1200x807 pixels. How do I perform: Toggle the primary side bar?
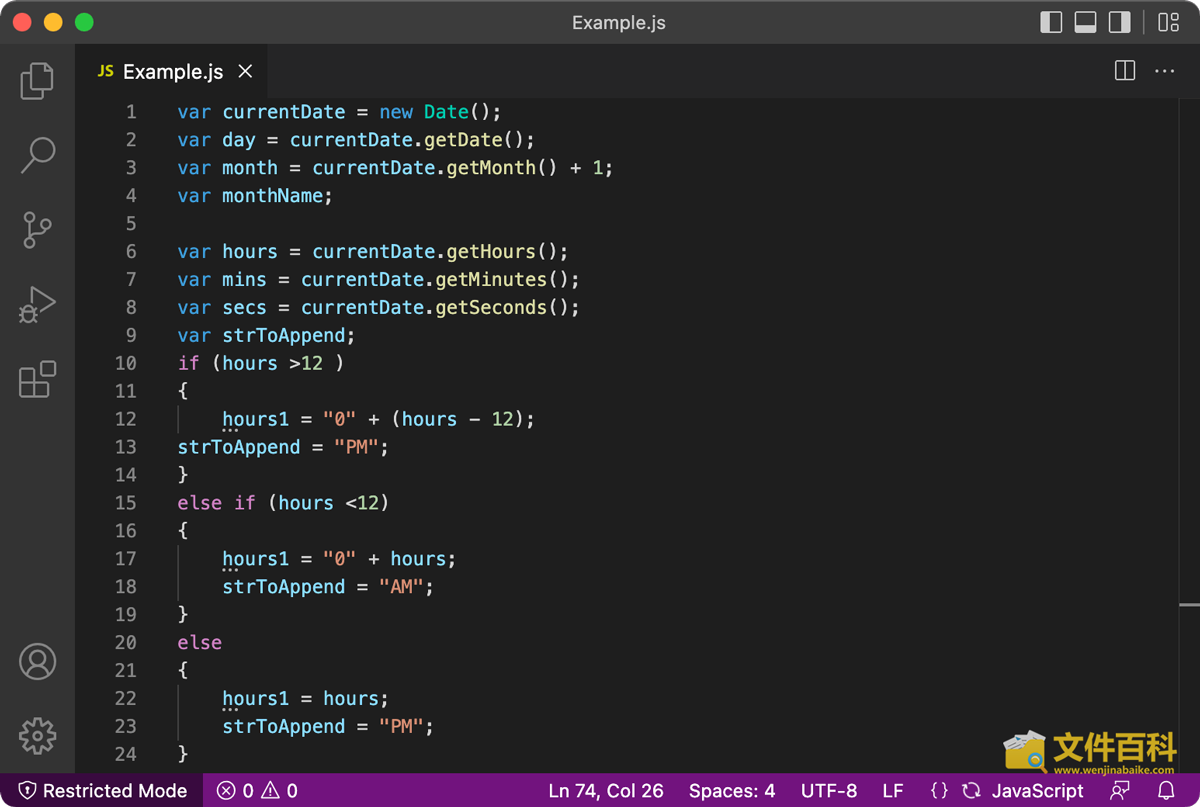(x=1051, y=22)
